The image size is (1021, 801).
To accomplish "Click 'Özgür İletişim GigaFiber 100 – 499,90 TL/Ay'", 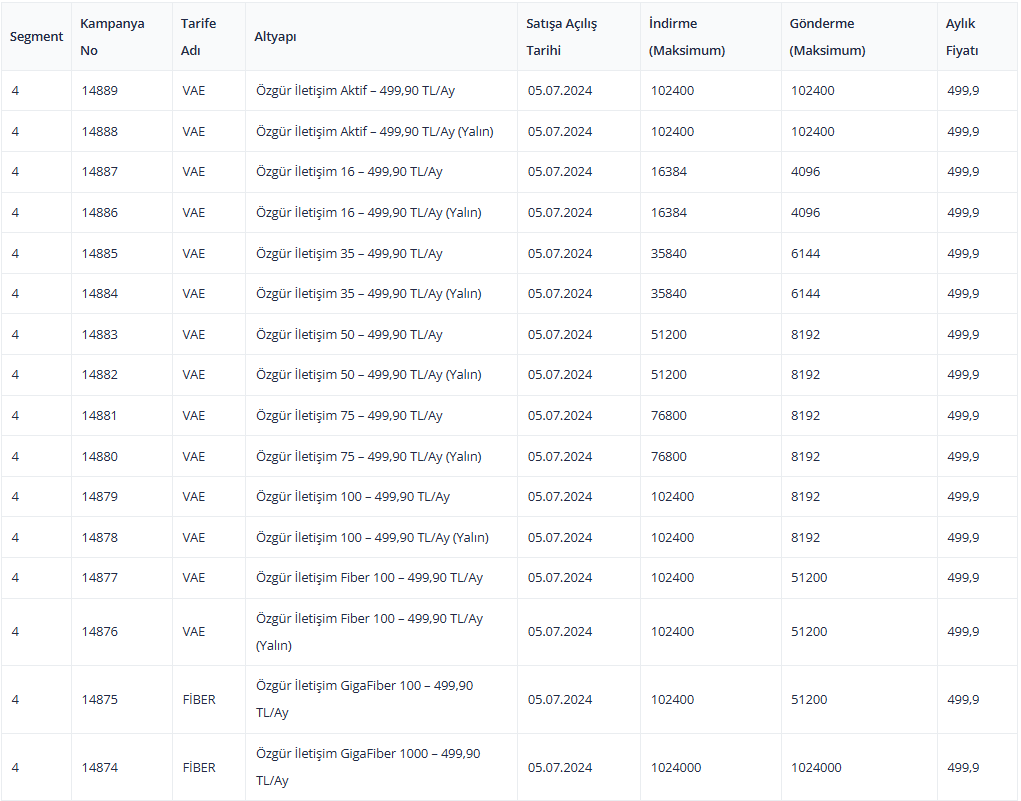I will pyautogui.click(x=365, y=699).
